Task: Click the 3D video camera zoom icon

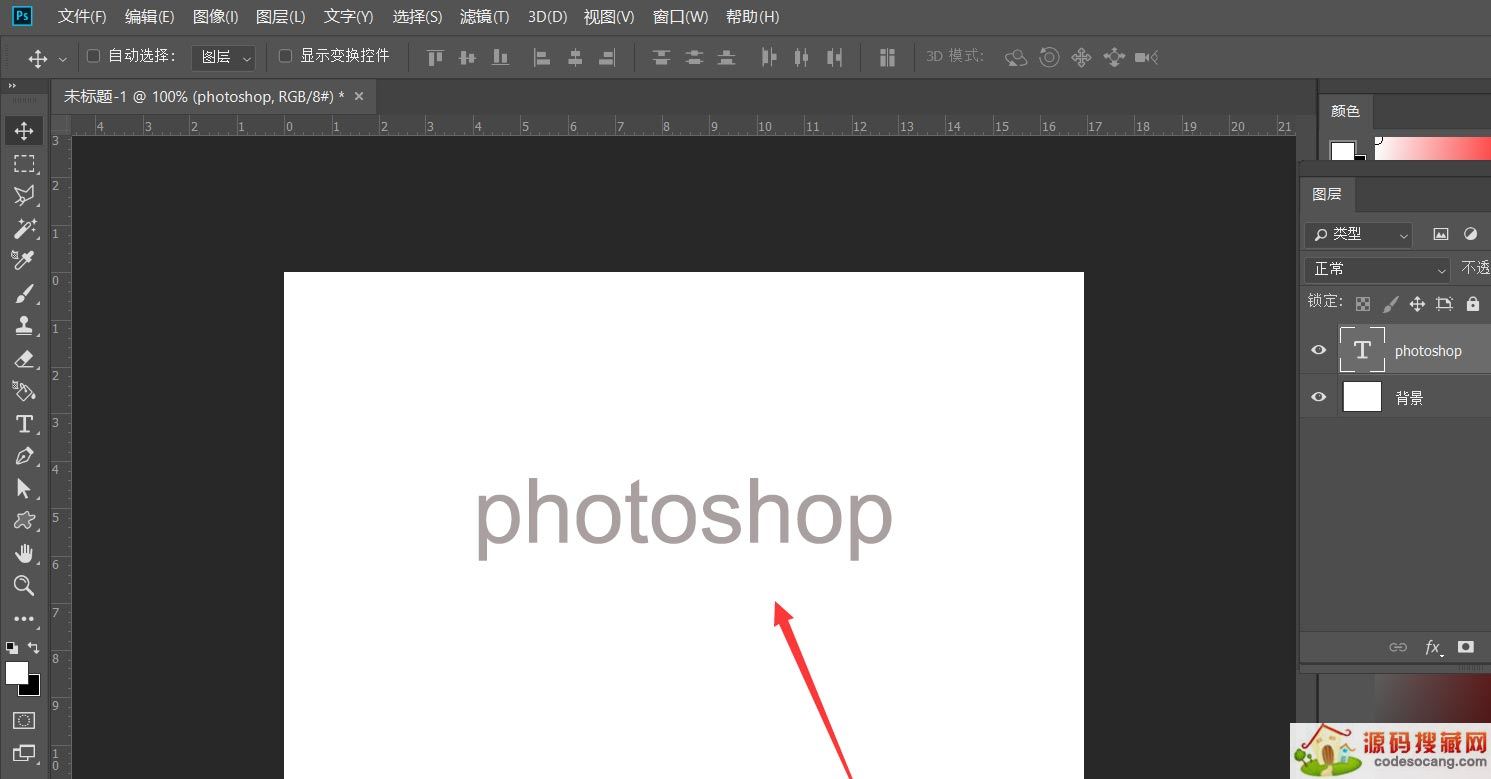Action: (1146, 58)
